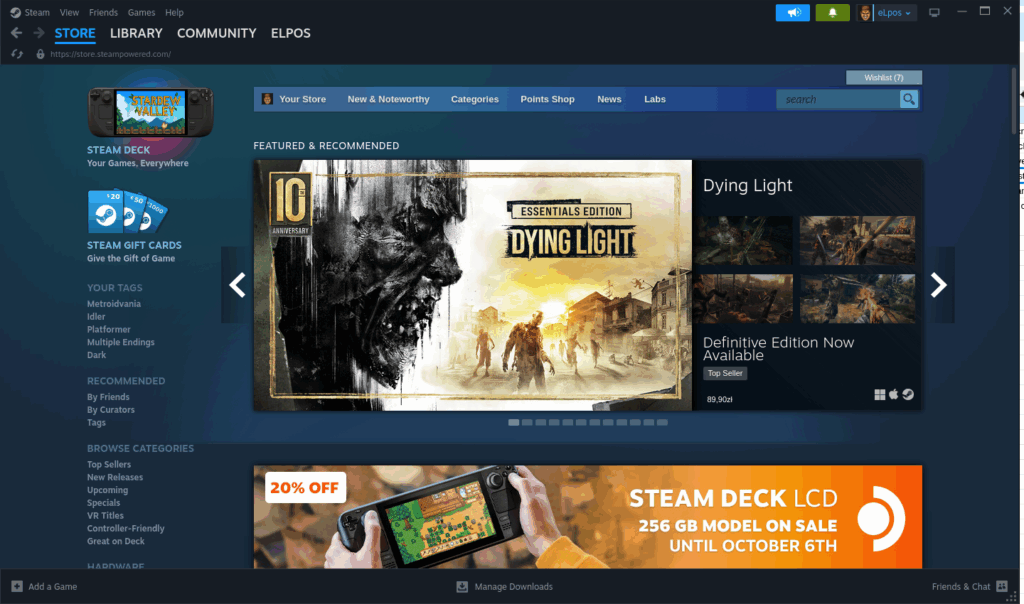Screen dimensions: 1024x604
Task: Open the Multiple Endings tag link
Action: coord(121,342)
